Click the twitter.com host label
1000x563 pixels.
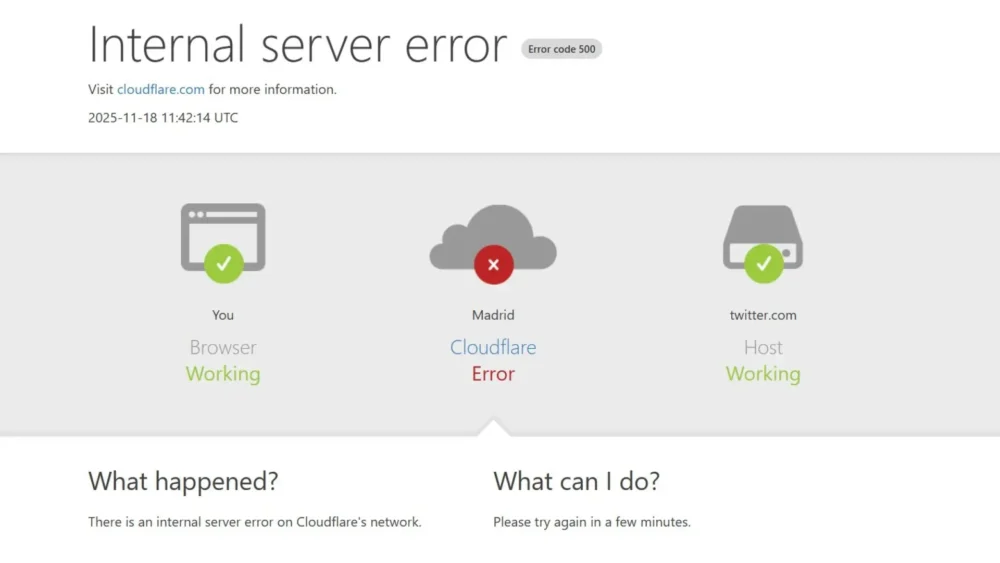763,315
